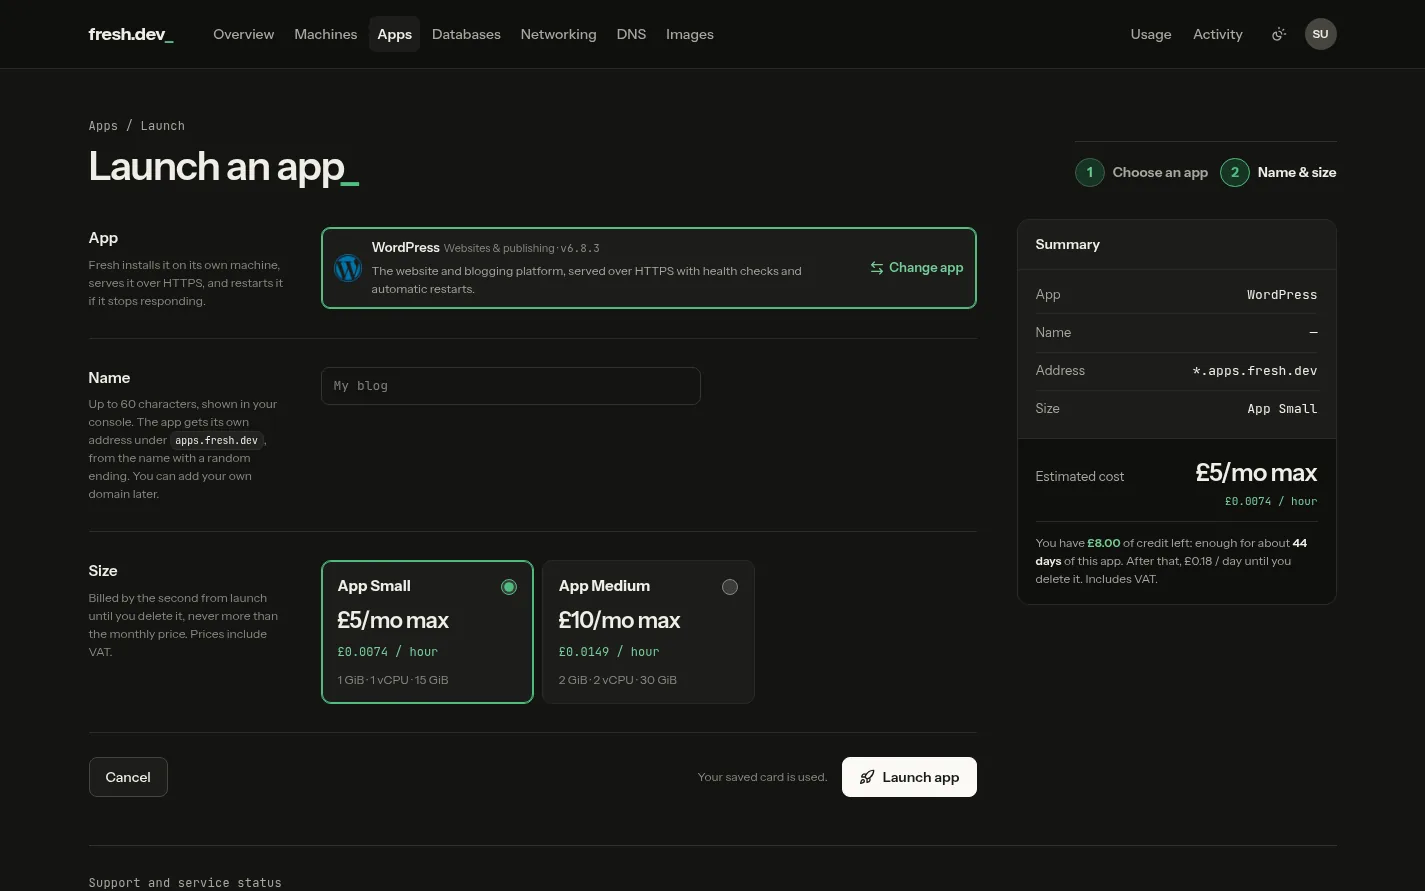Focus the app Name input field
The image size is (1425, 891).
pyautogui.click(x=510, y=386)
